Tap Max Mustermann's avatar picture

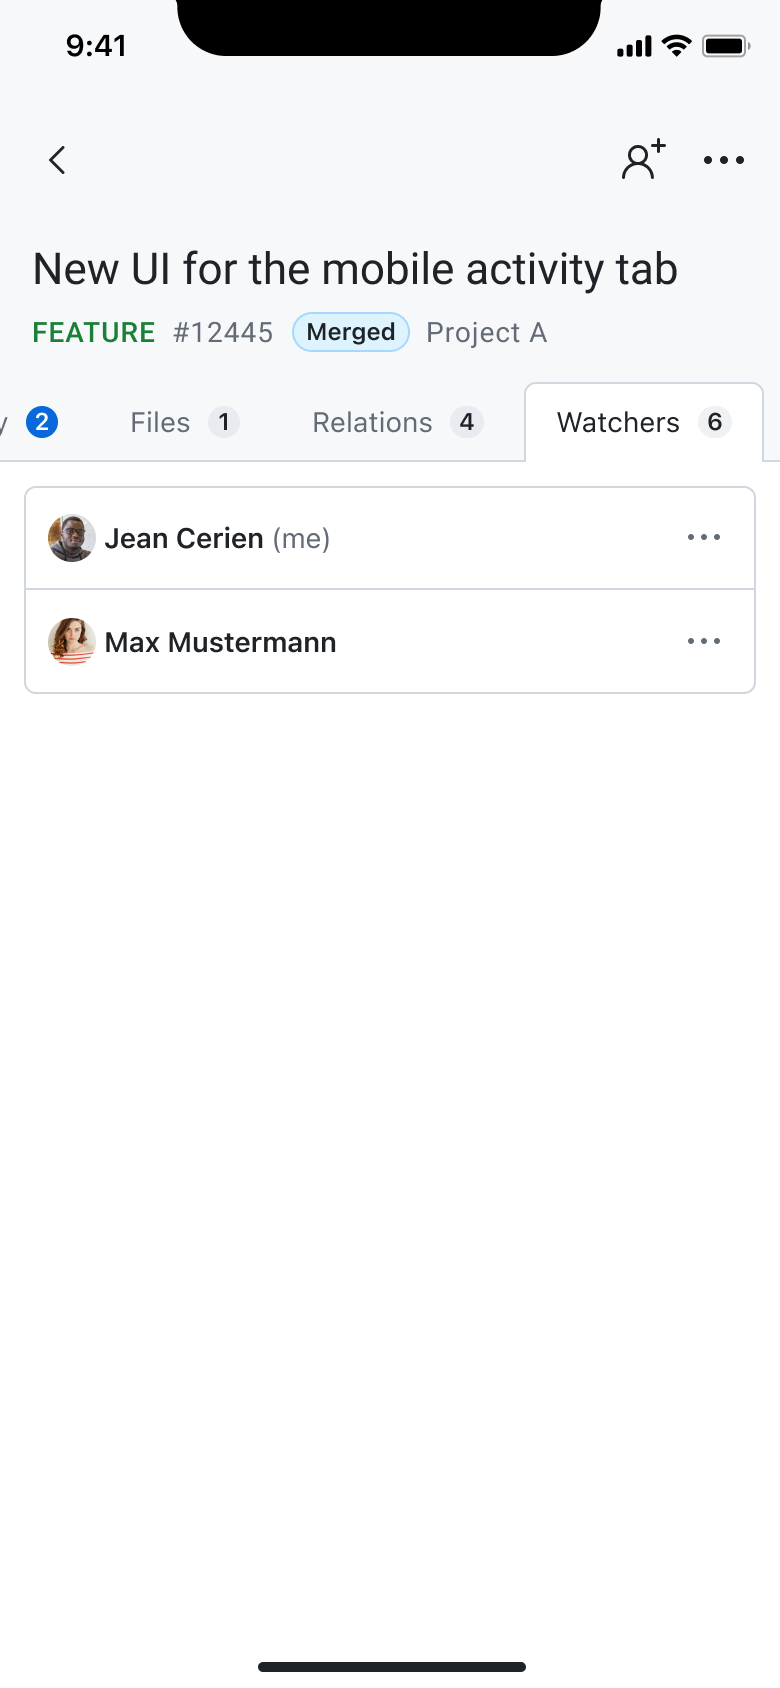click(70, 641)
